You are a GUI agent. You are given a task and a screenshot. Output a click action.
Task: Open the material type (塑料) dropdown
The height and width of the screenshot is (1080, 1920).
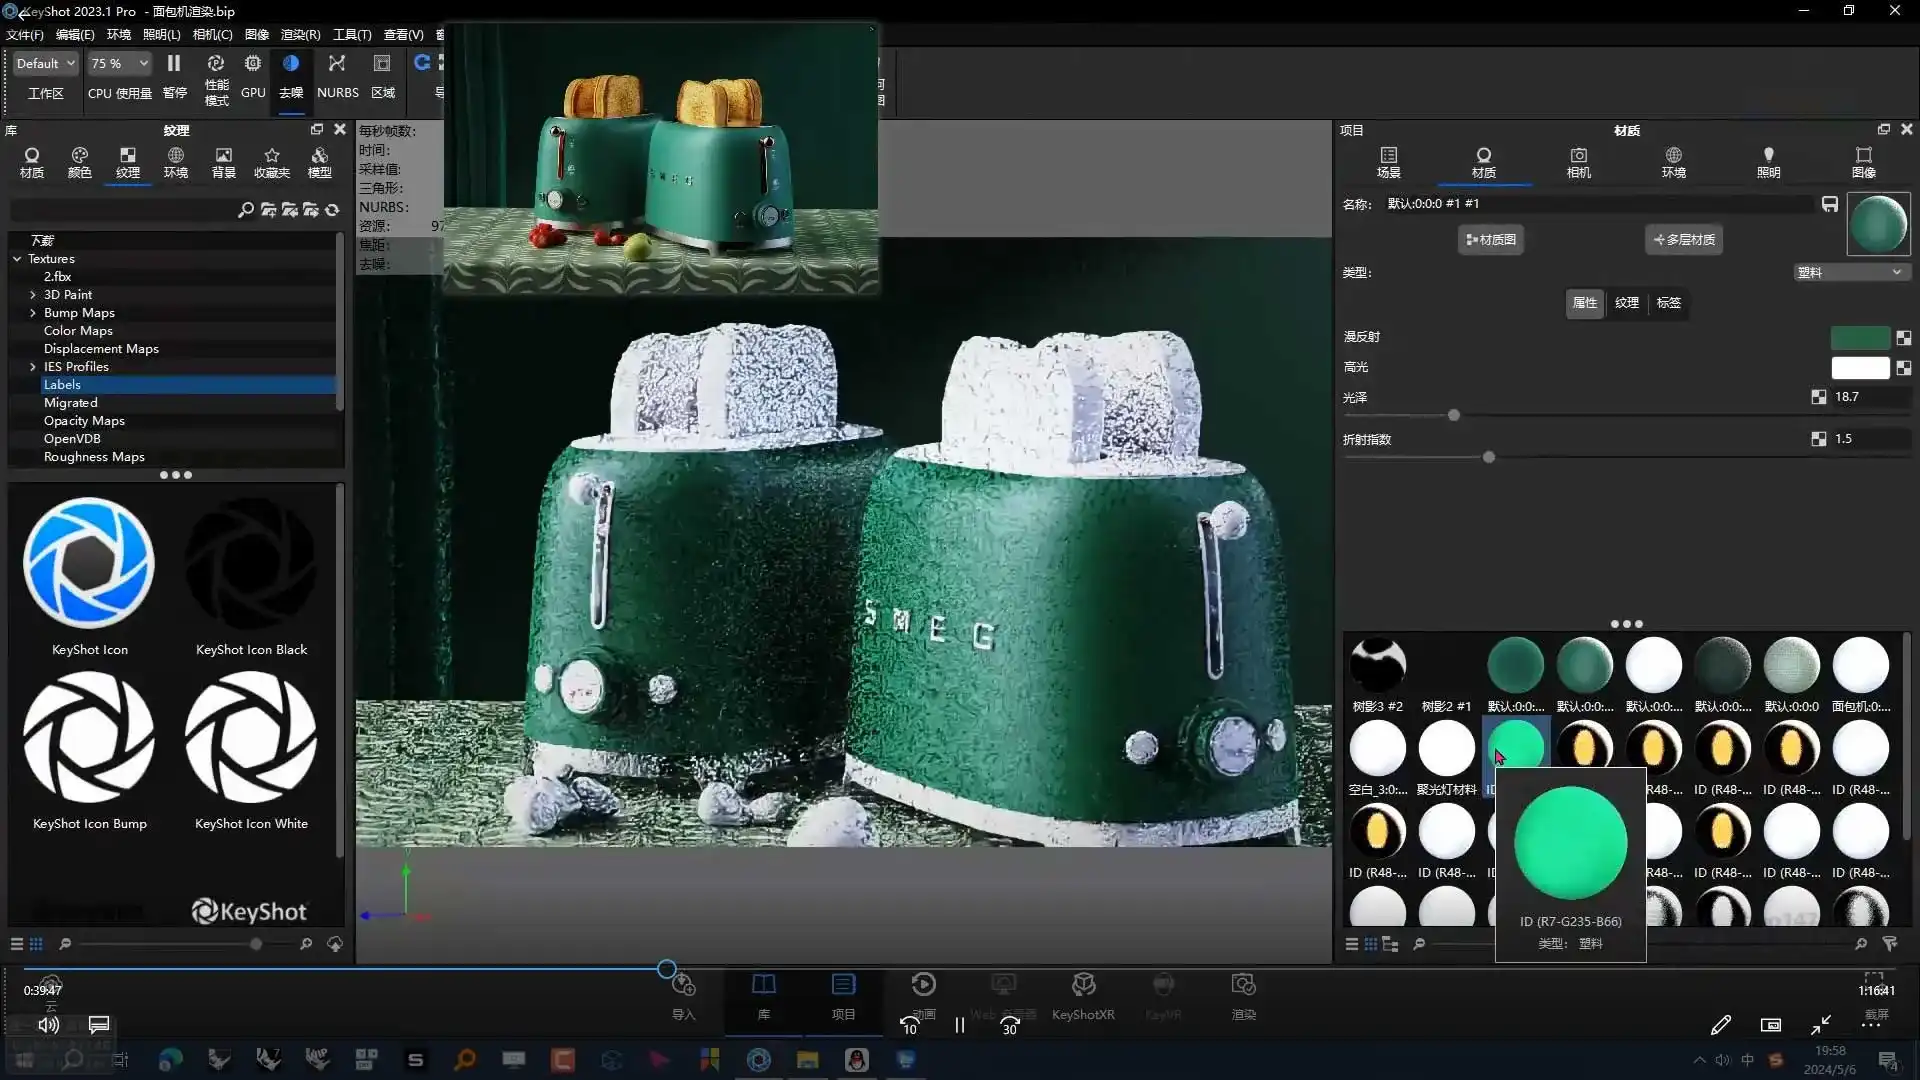coord(1850,272)
